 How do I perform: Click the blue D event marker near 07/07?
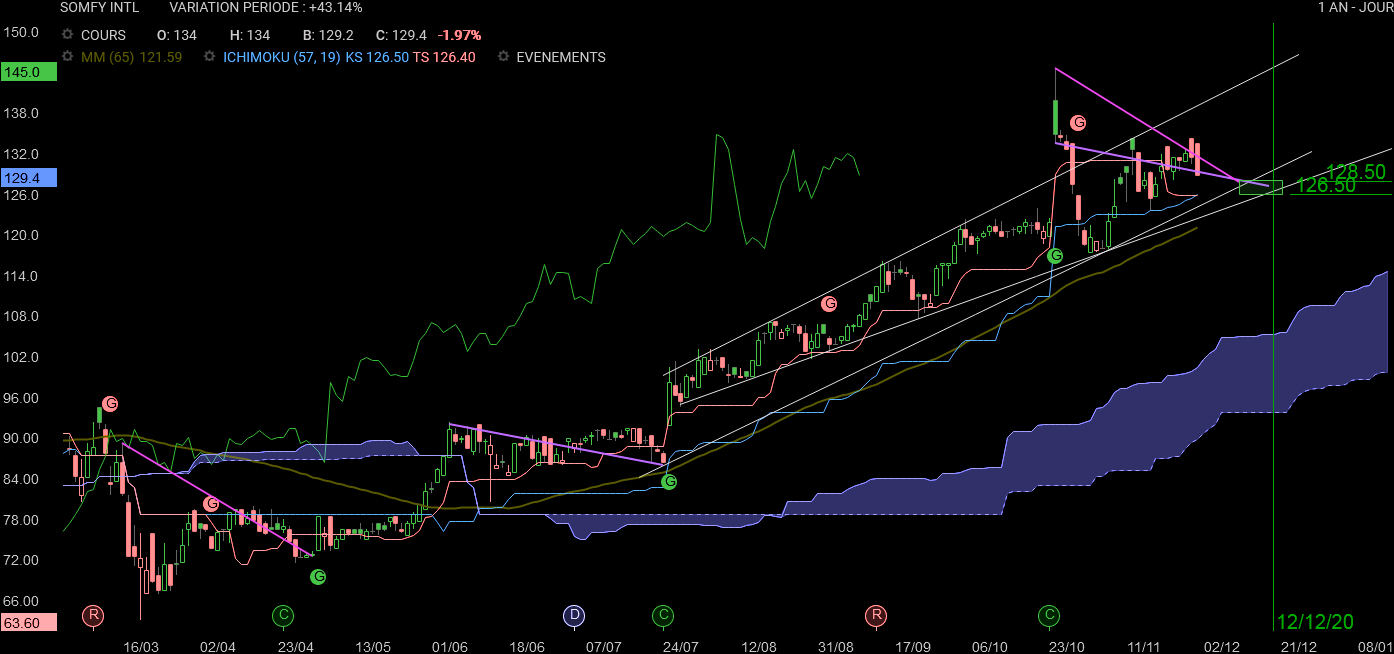(574, 614)
